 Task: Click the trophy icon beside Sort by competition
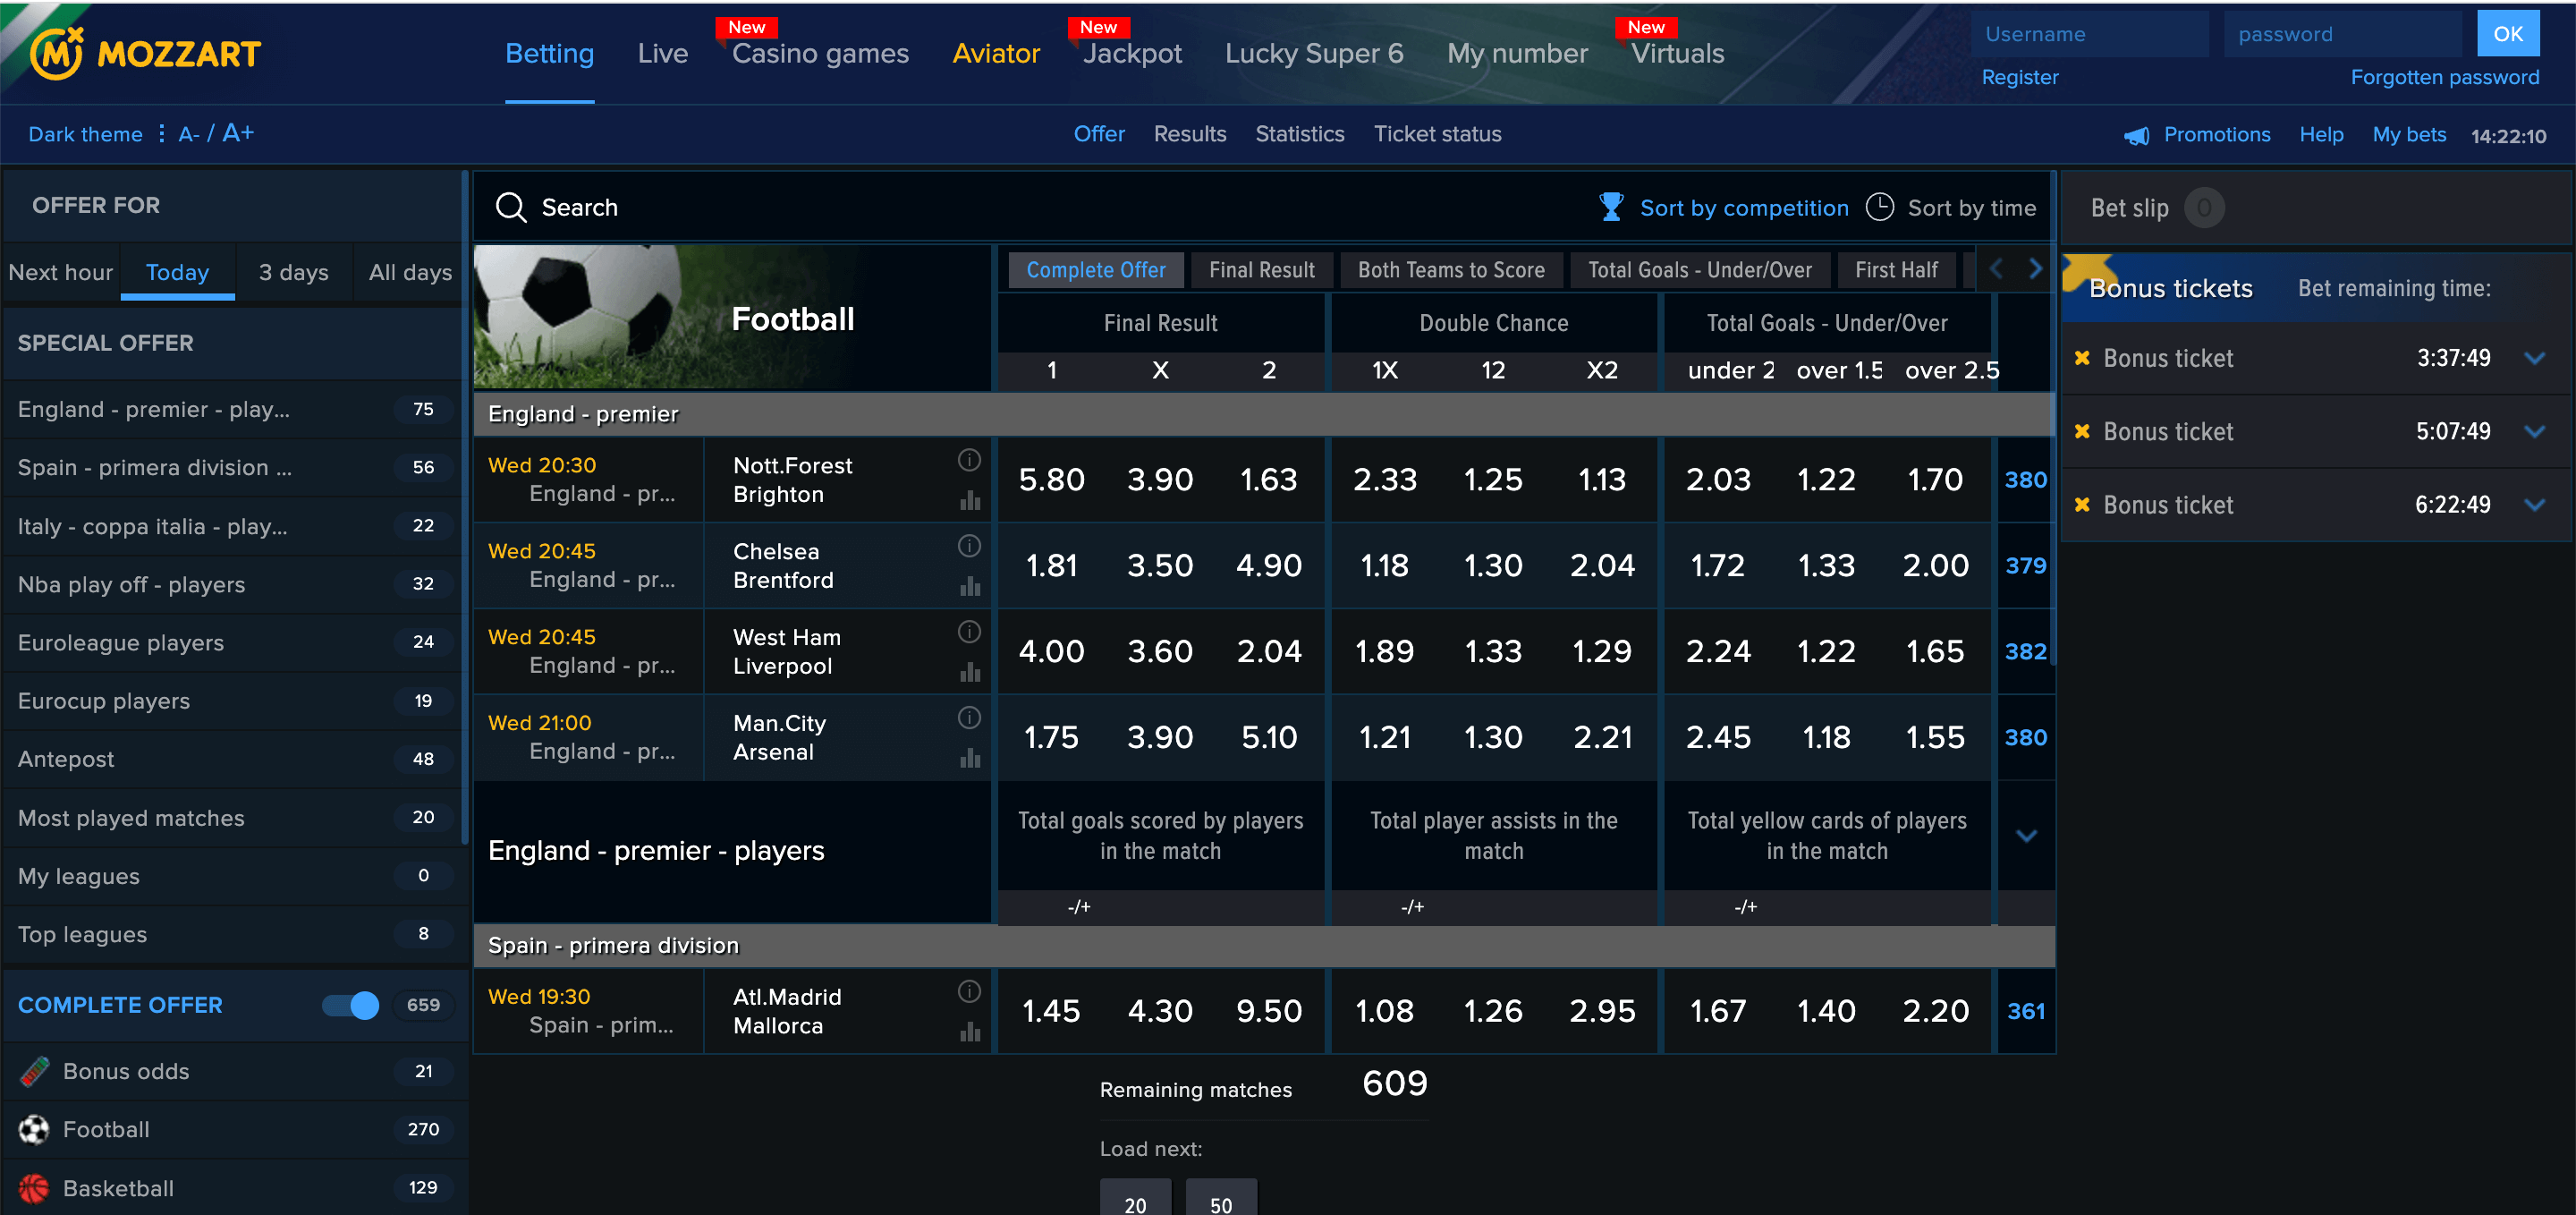[x=1611, y=207]
